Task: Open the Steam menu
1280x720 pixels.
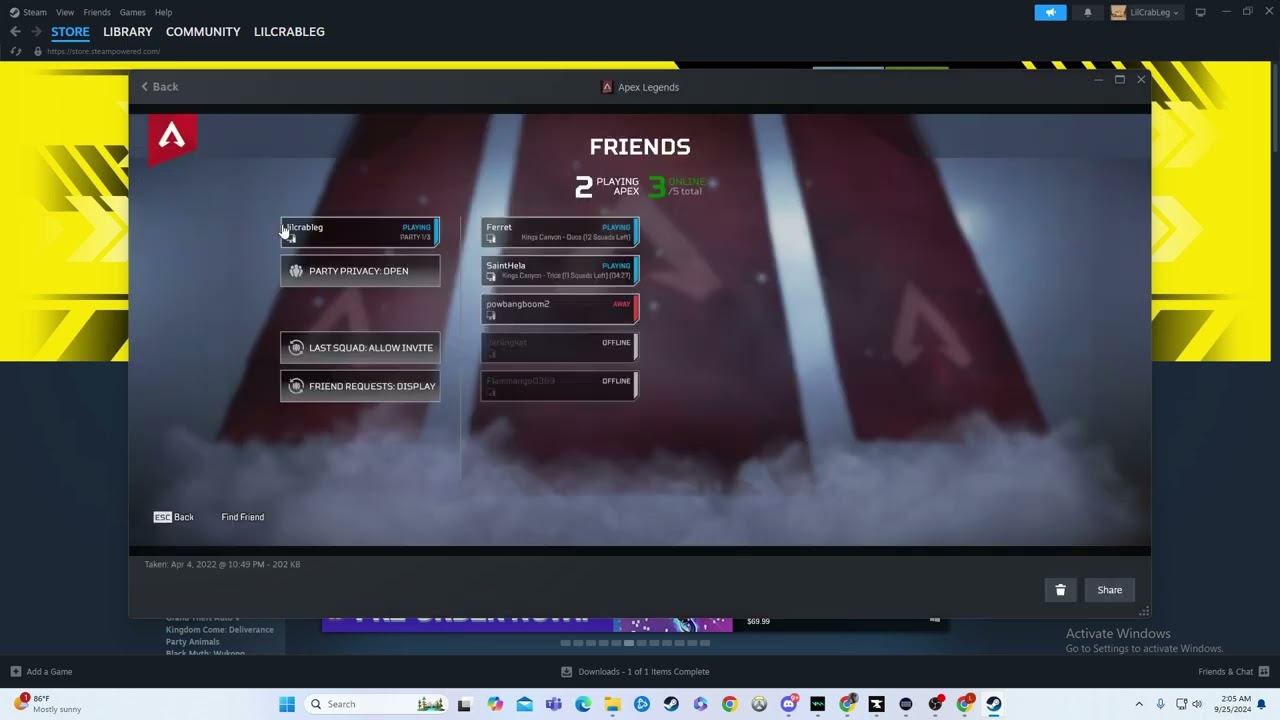Action: [x=28, y=12]
